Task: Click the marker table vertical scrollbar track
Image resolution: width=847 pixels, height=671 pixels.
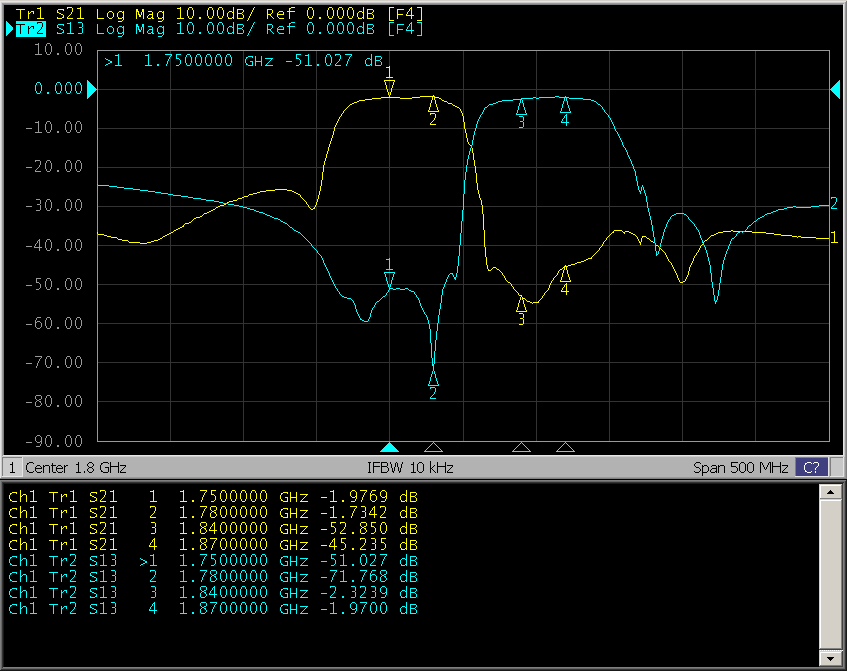Action: click(x=830, y=575)
